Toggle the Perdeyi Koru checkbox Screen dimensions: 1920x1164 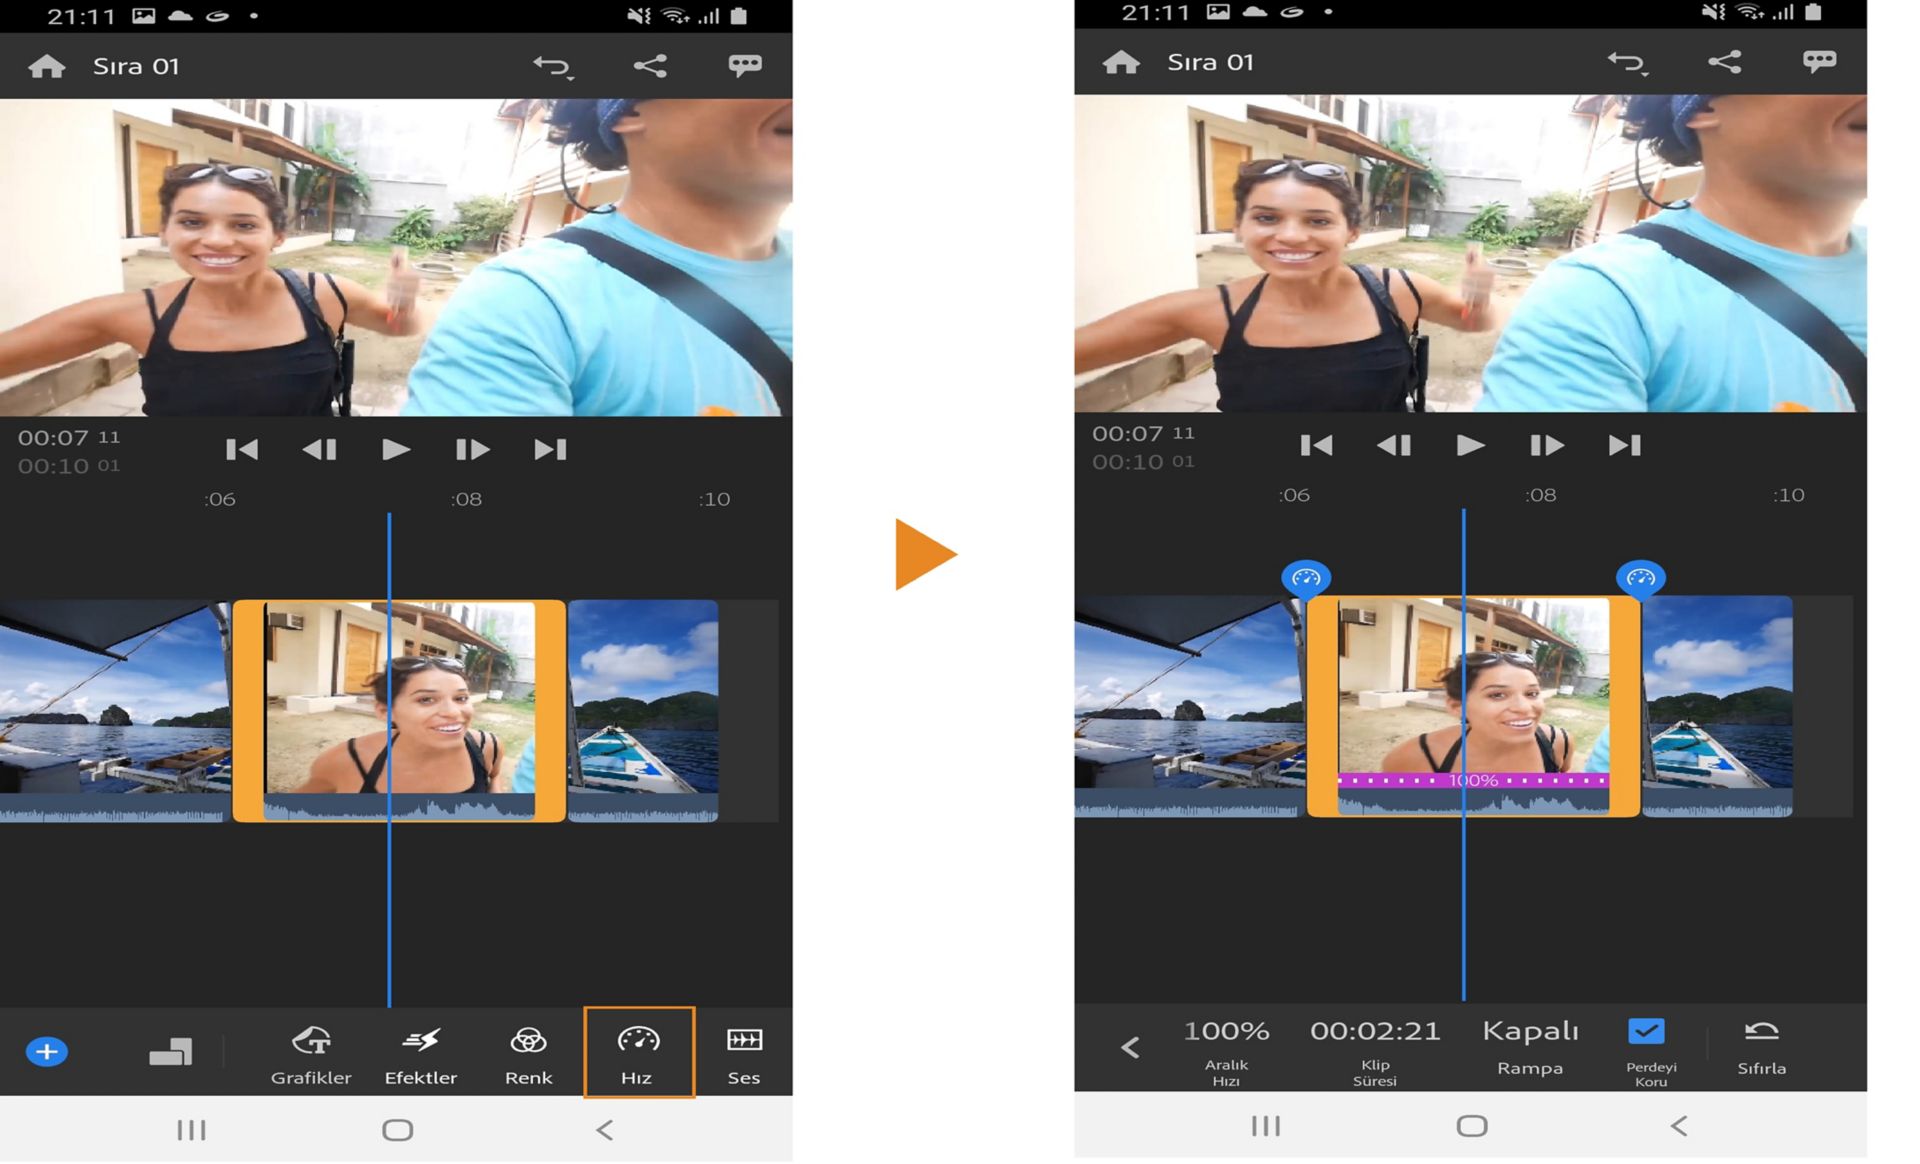[x=1645, y=1032]
